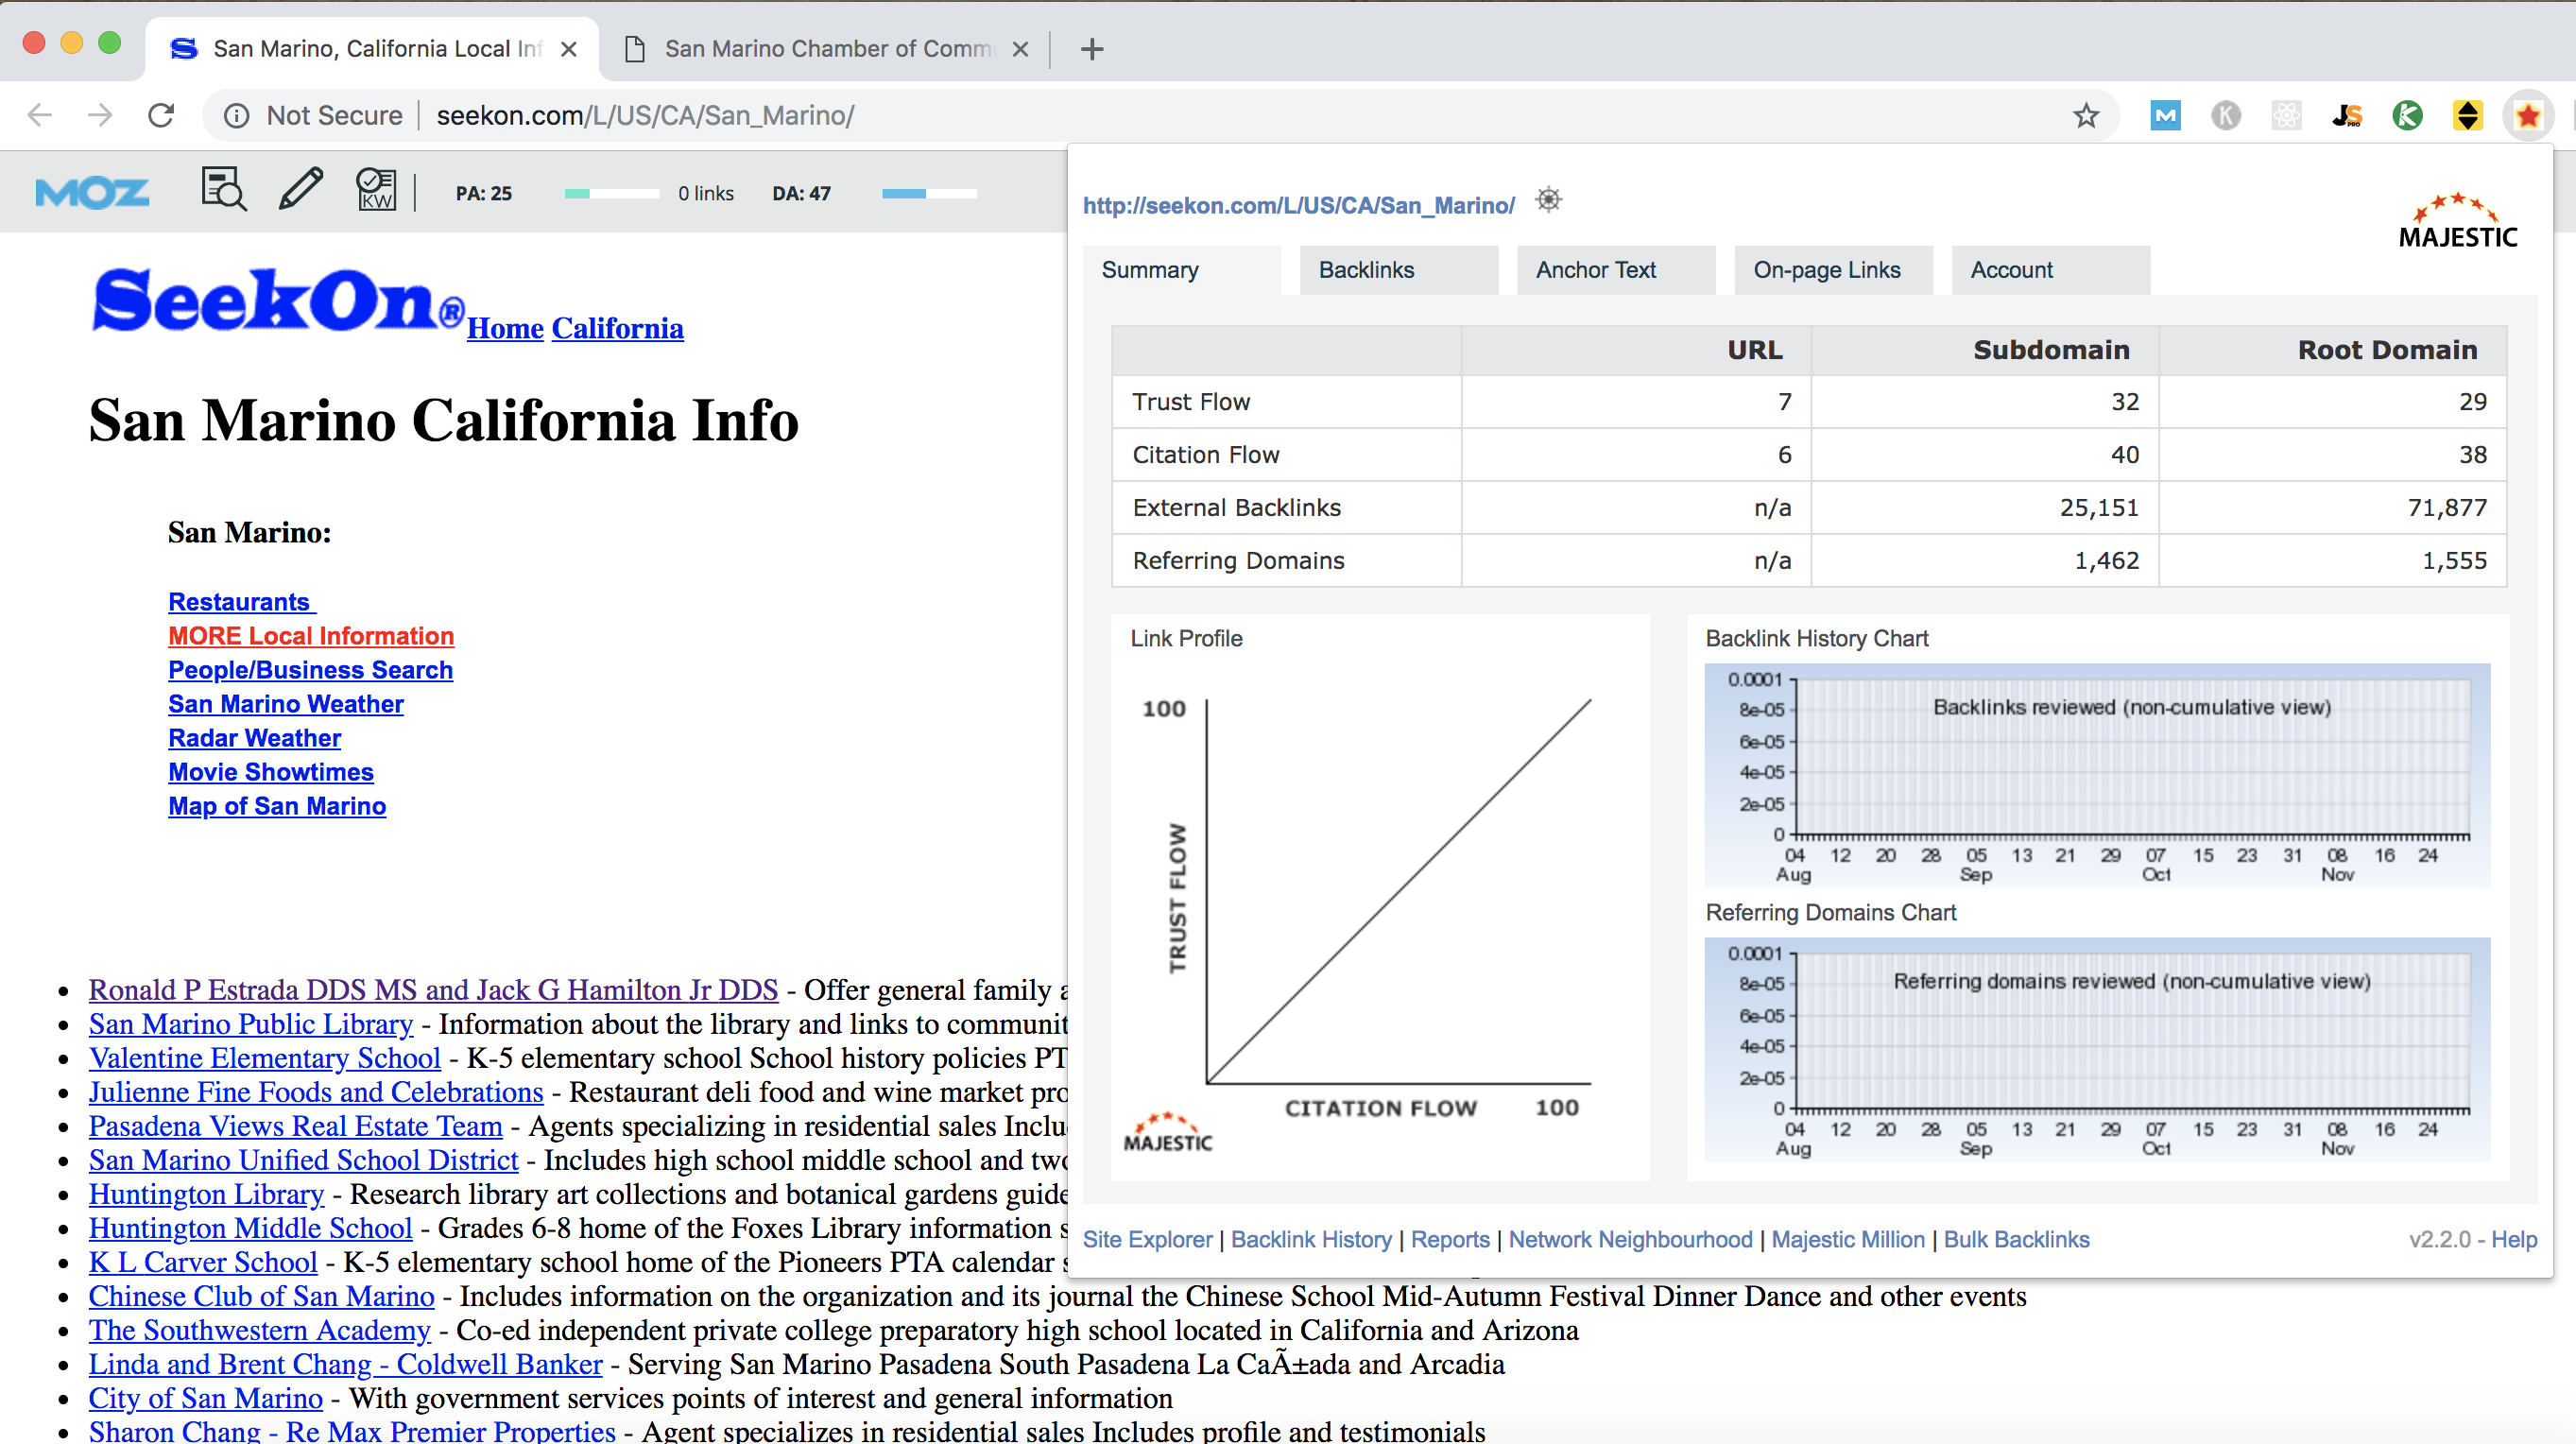Open Network Neighbourhood link
This screenshot has width=2576, height=1444.
[1630, 1239]
